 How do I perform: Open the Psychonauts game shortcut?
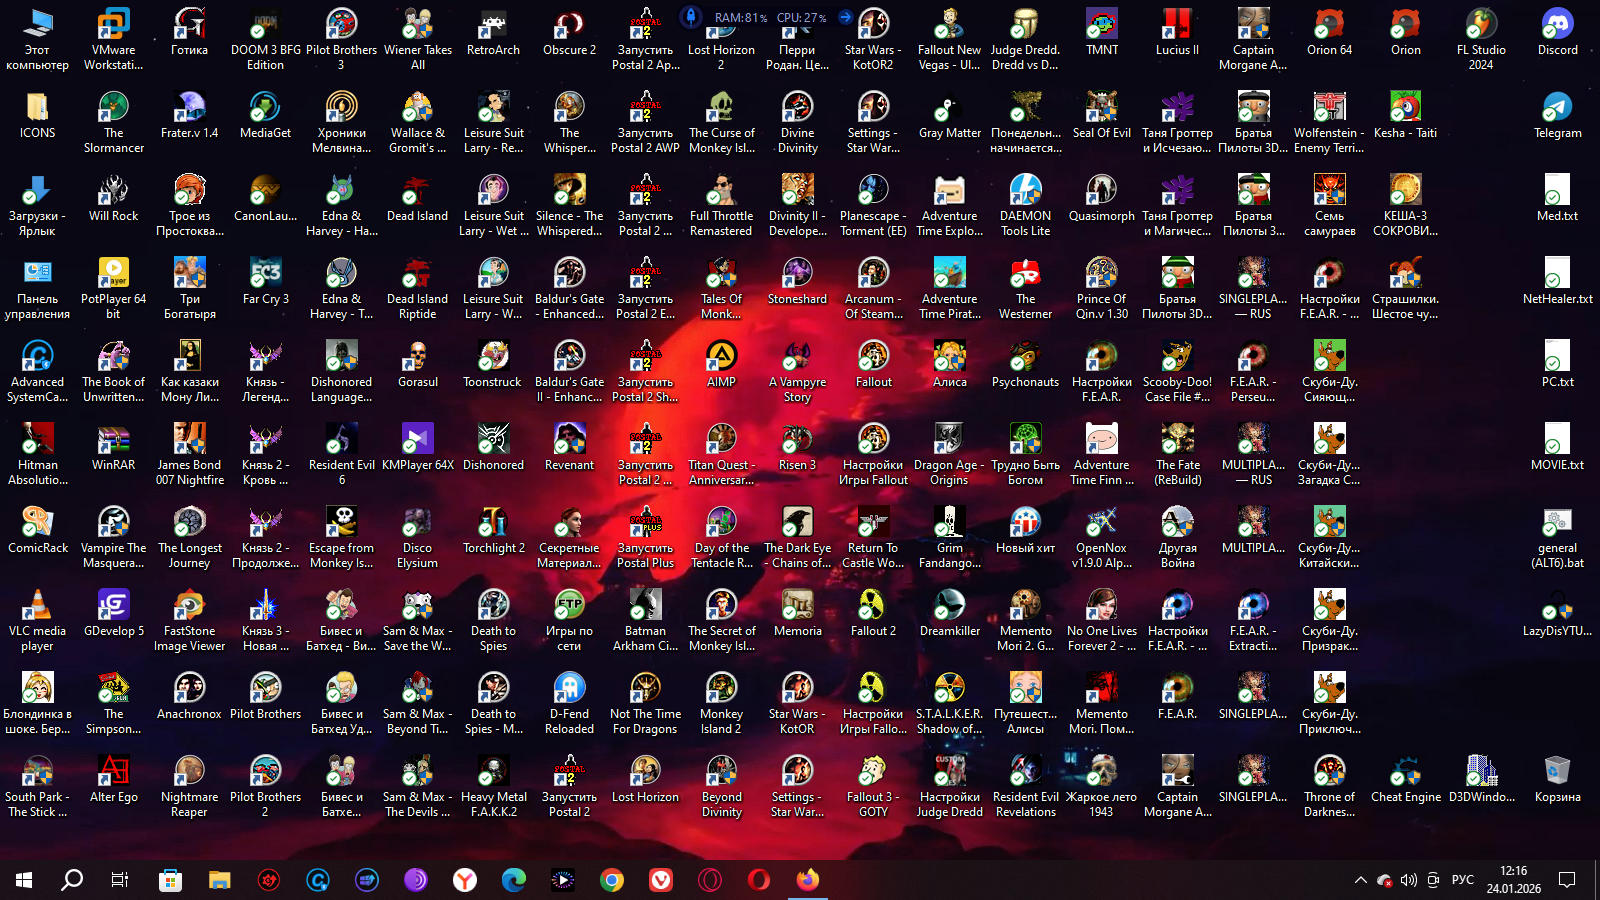(1025, 363)
